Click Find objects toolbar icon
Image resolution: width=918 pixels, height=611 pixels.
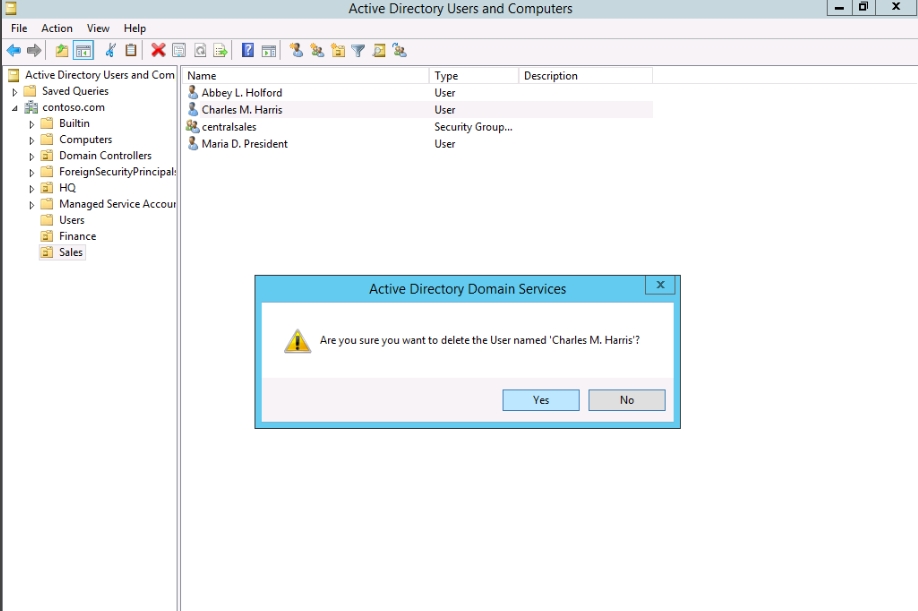(x=379, y=51)
